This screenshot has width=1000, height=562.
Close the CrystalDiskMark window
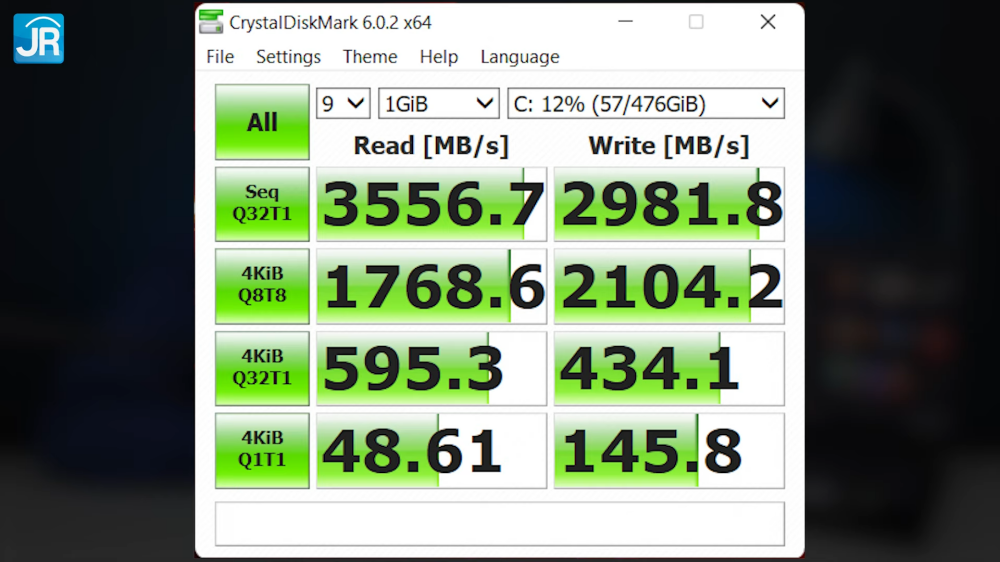pyautogui.click(x=767, y=22)
